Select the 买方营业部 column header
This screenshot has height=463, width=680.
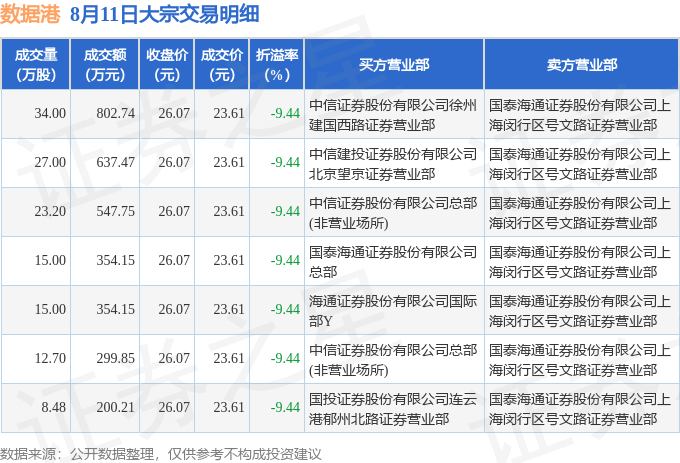(x=394, y=64)
